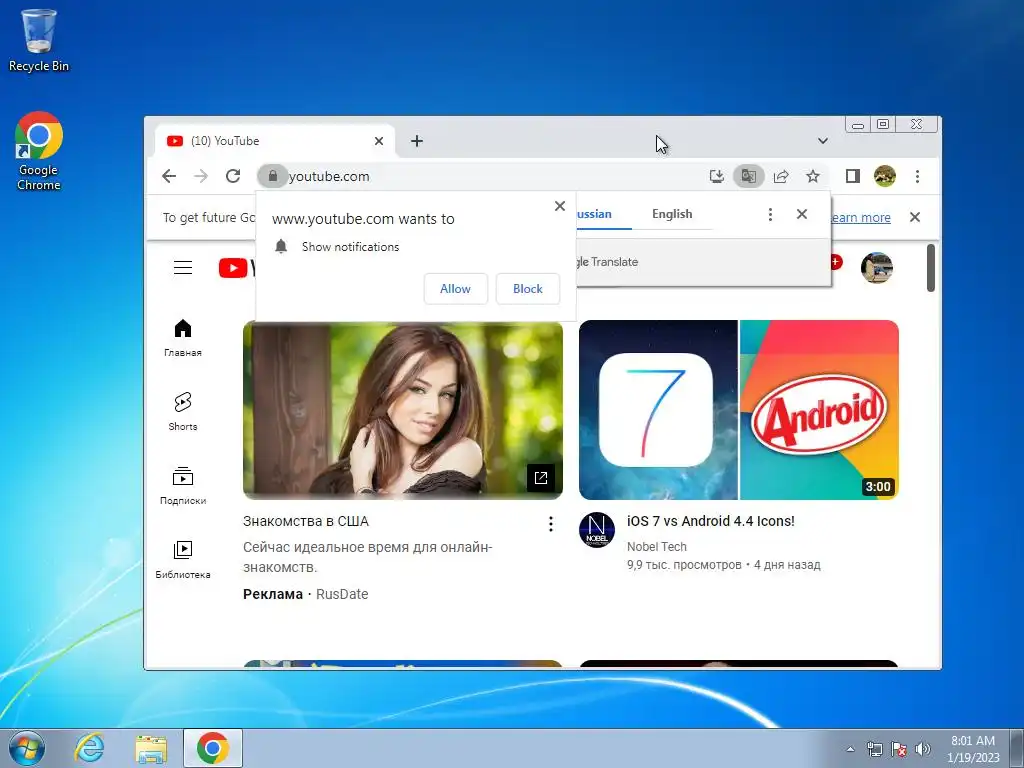
Task: Close the notification permission prompt
Action: (560, 206)
